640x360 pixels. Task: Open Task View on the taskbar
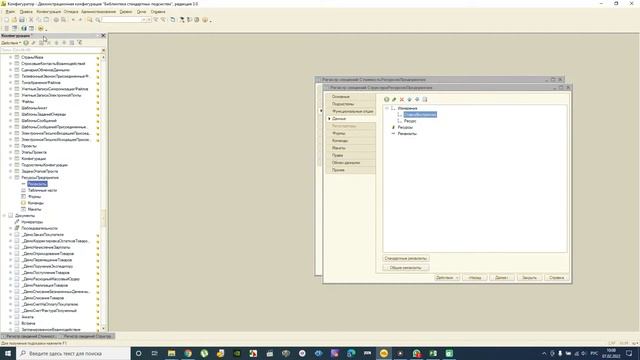click(155, 353)
